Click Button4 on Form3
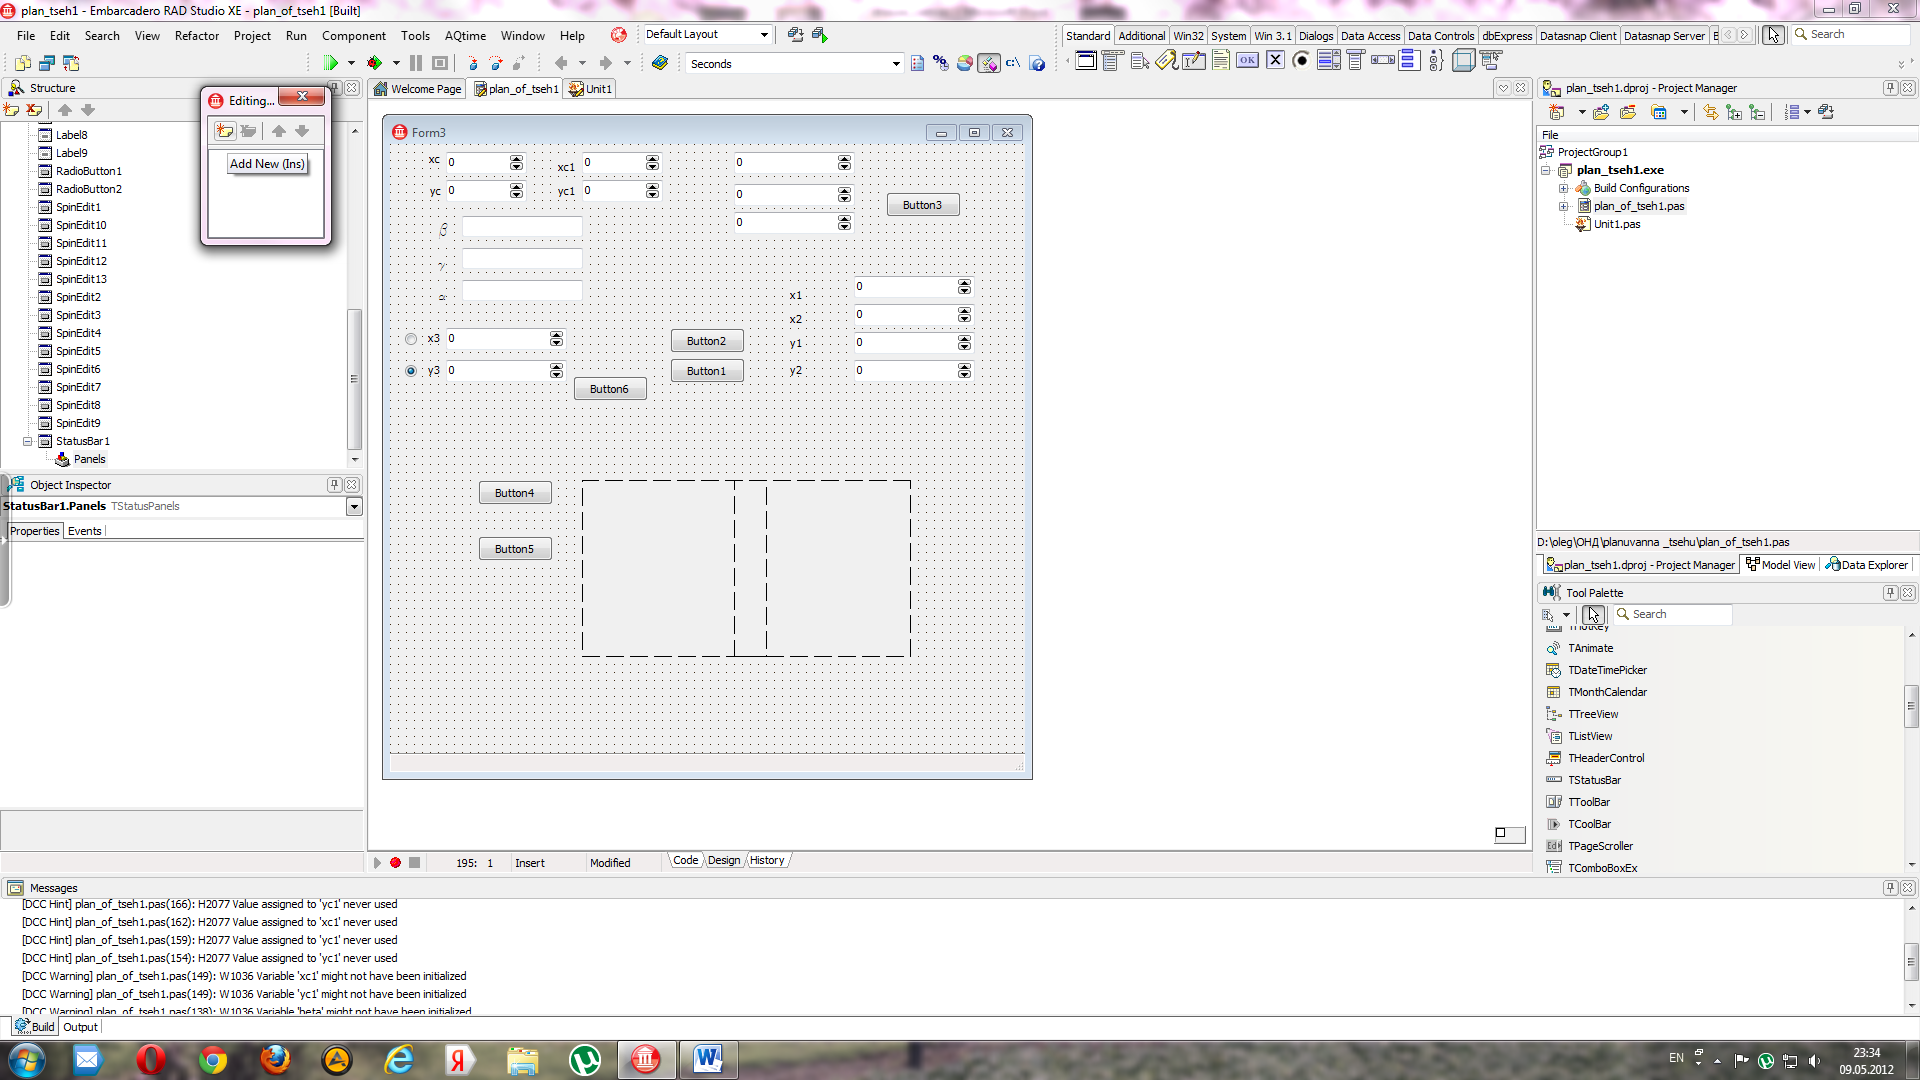Screen dimensions: 1920x1080 (514, 493)
